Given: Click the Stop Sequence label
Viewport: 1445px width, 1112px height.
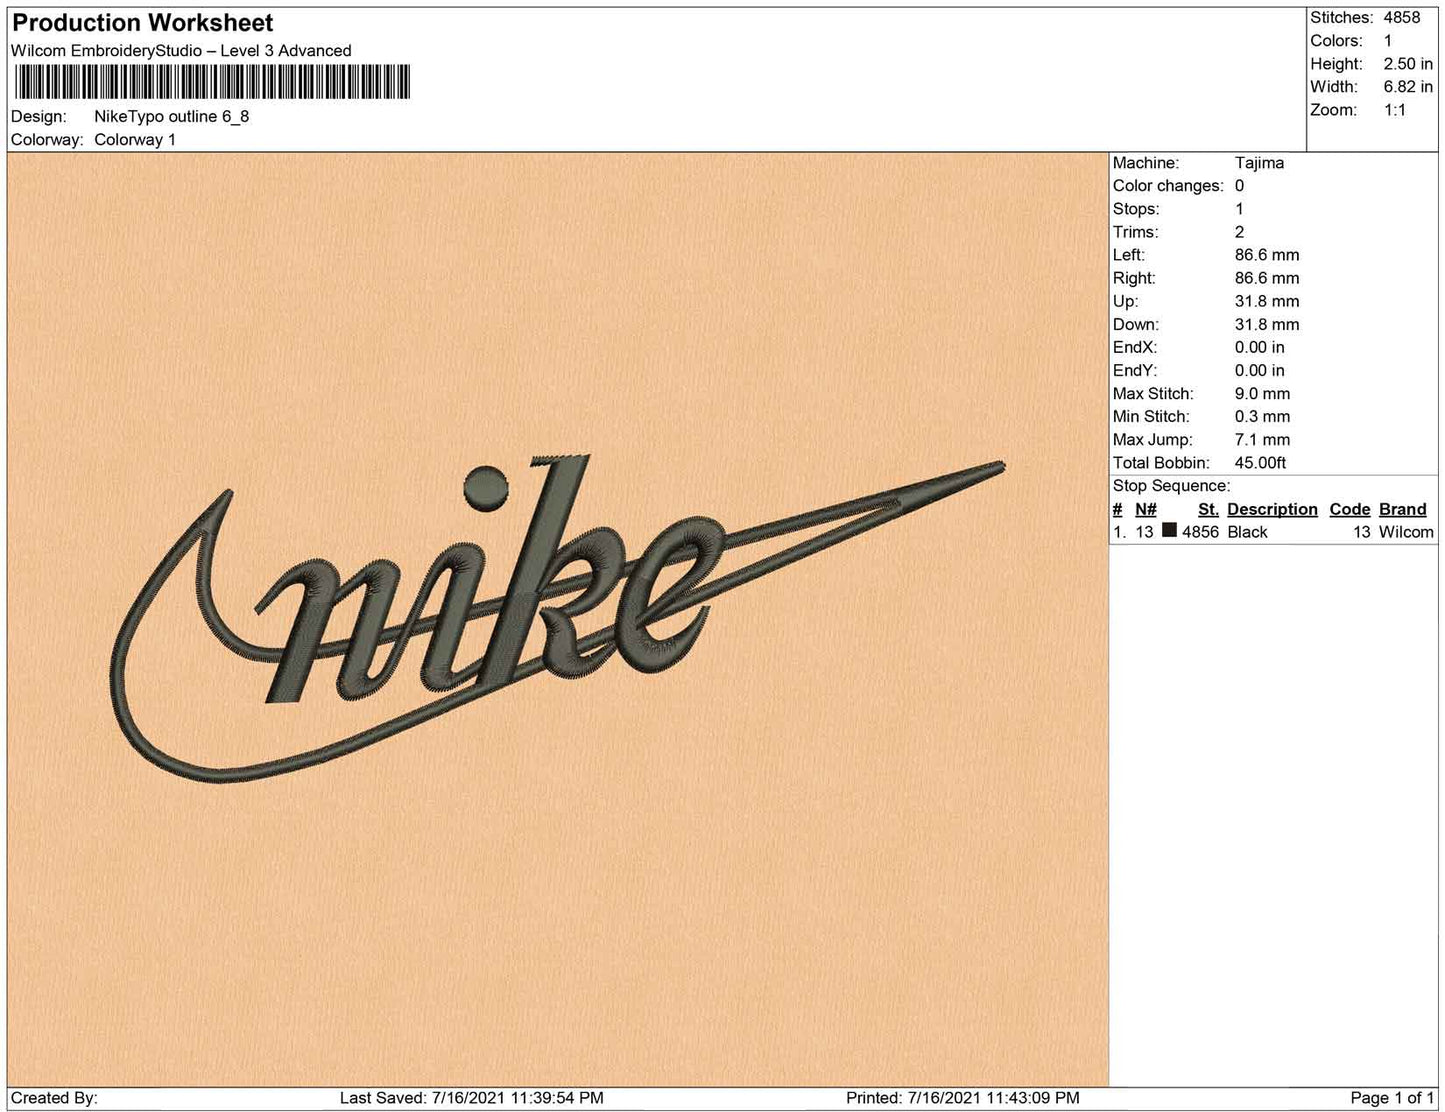Looking at the screenshot, I should point(1171,486).
